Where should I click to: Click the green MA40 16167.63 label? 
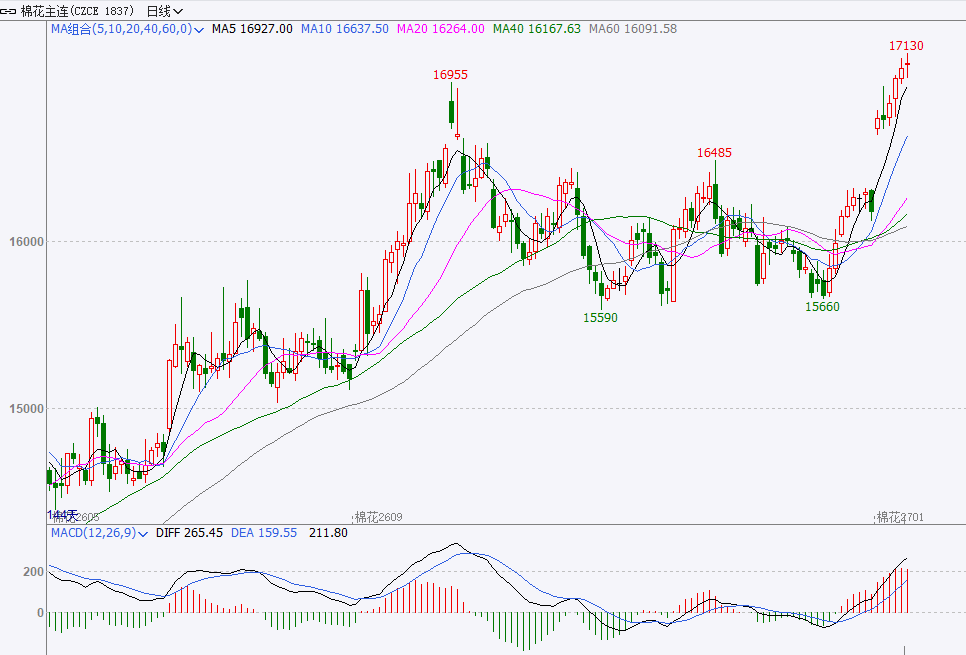[x=537, y=29]
